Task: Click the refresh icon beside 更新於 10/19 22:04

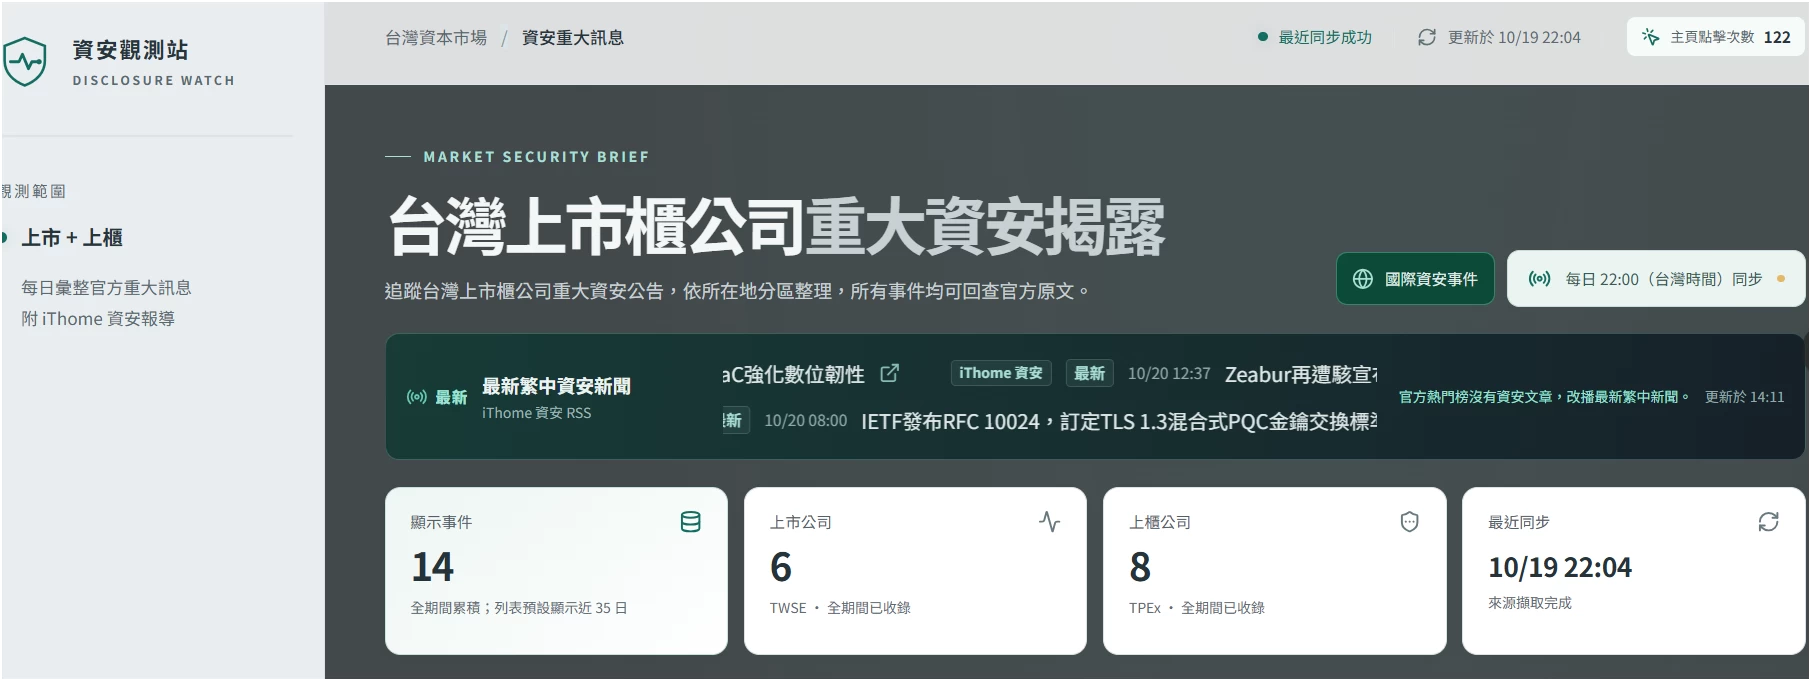Action: [x=1427, y=37]
